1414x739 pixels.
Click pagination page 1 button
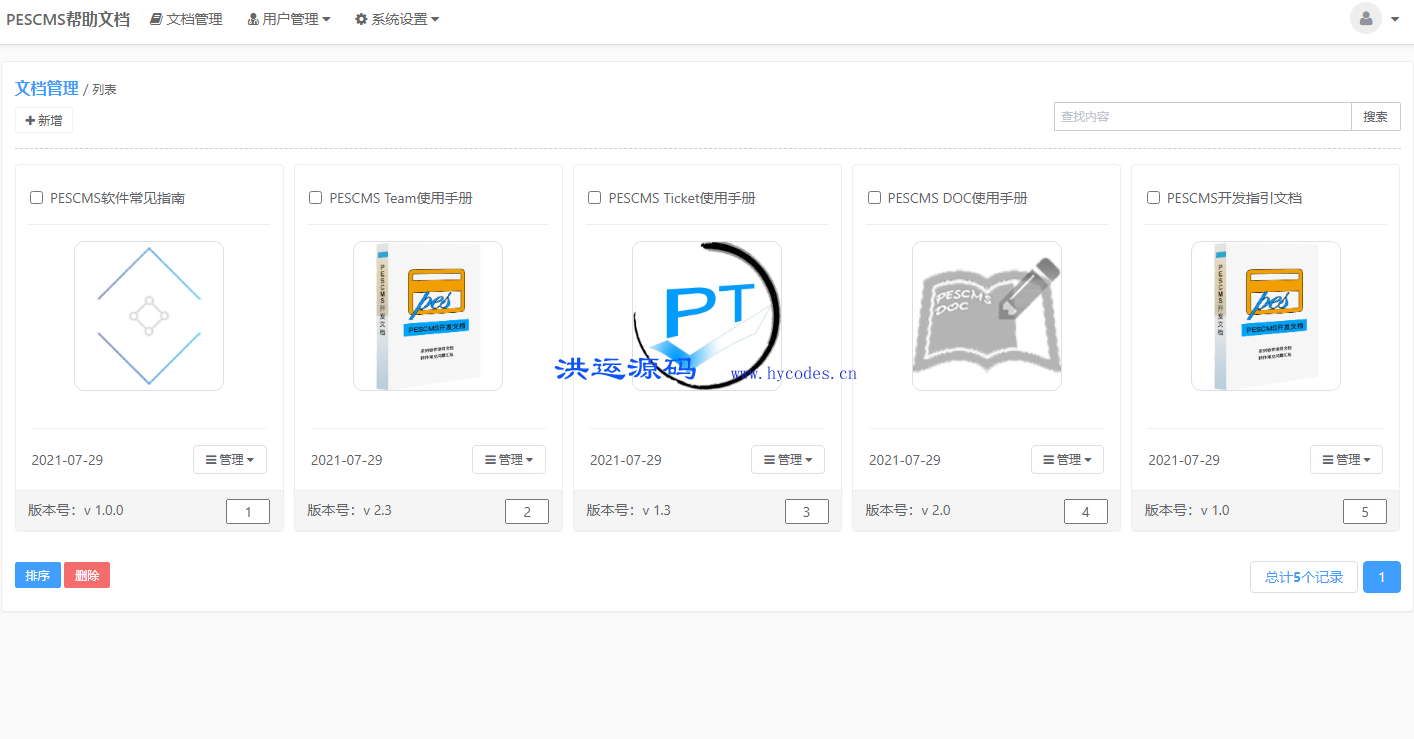pyautogui.click(x=1382, y=577)
